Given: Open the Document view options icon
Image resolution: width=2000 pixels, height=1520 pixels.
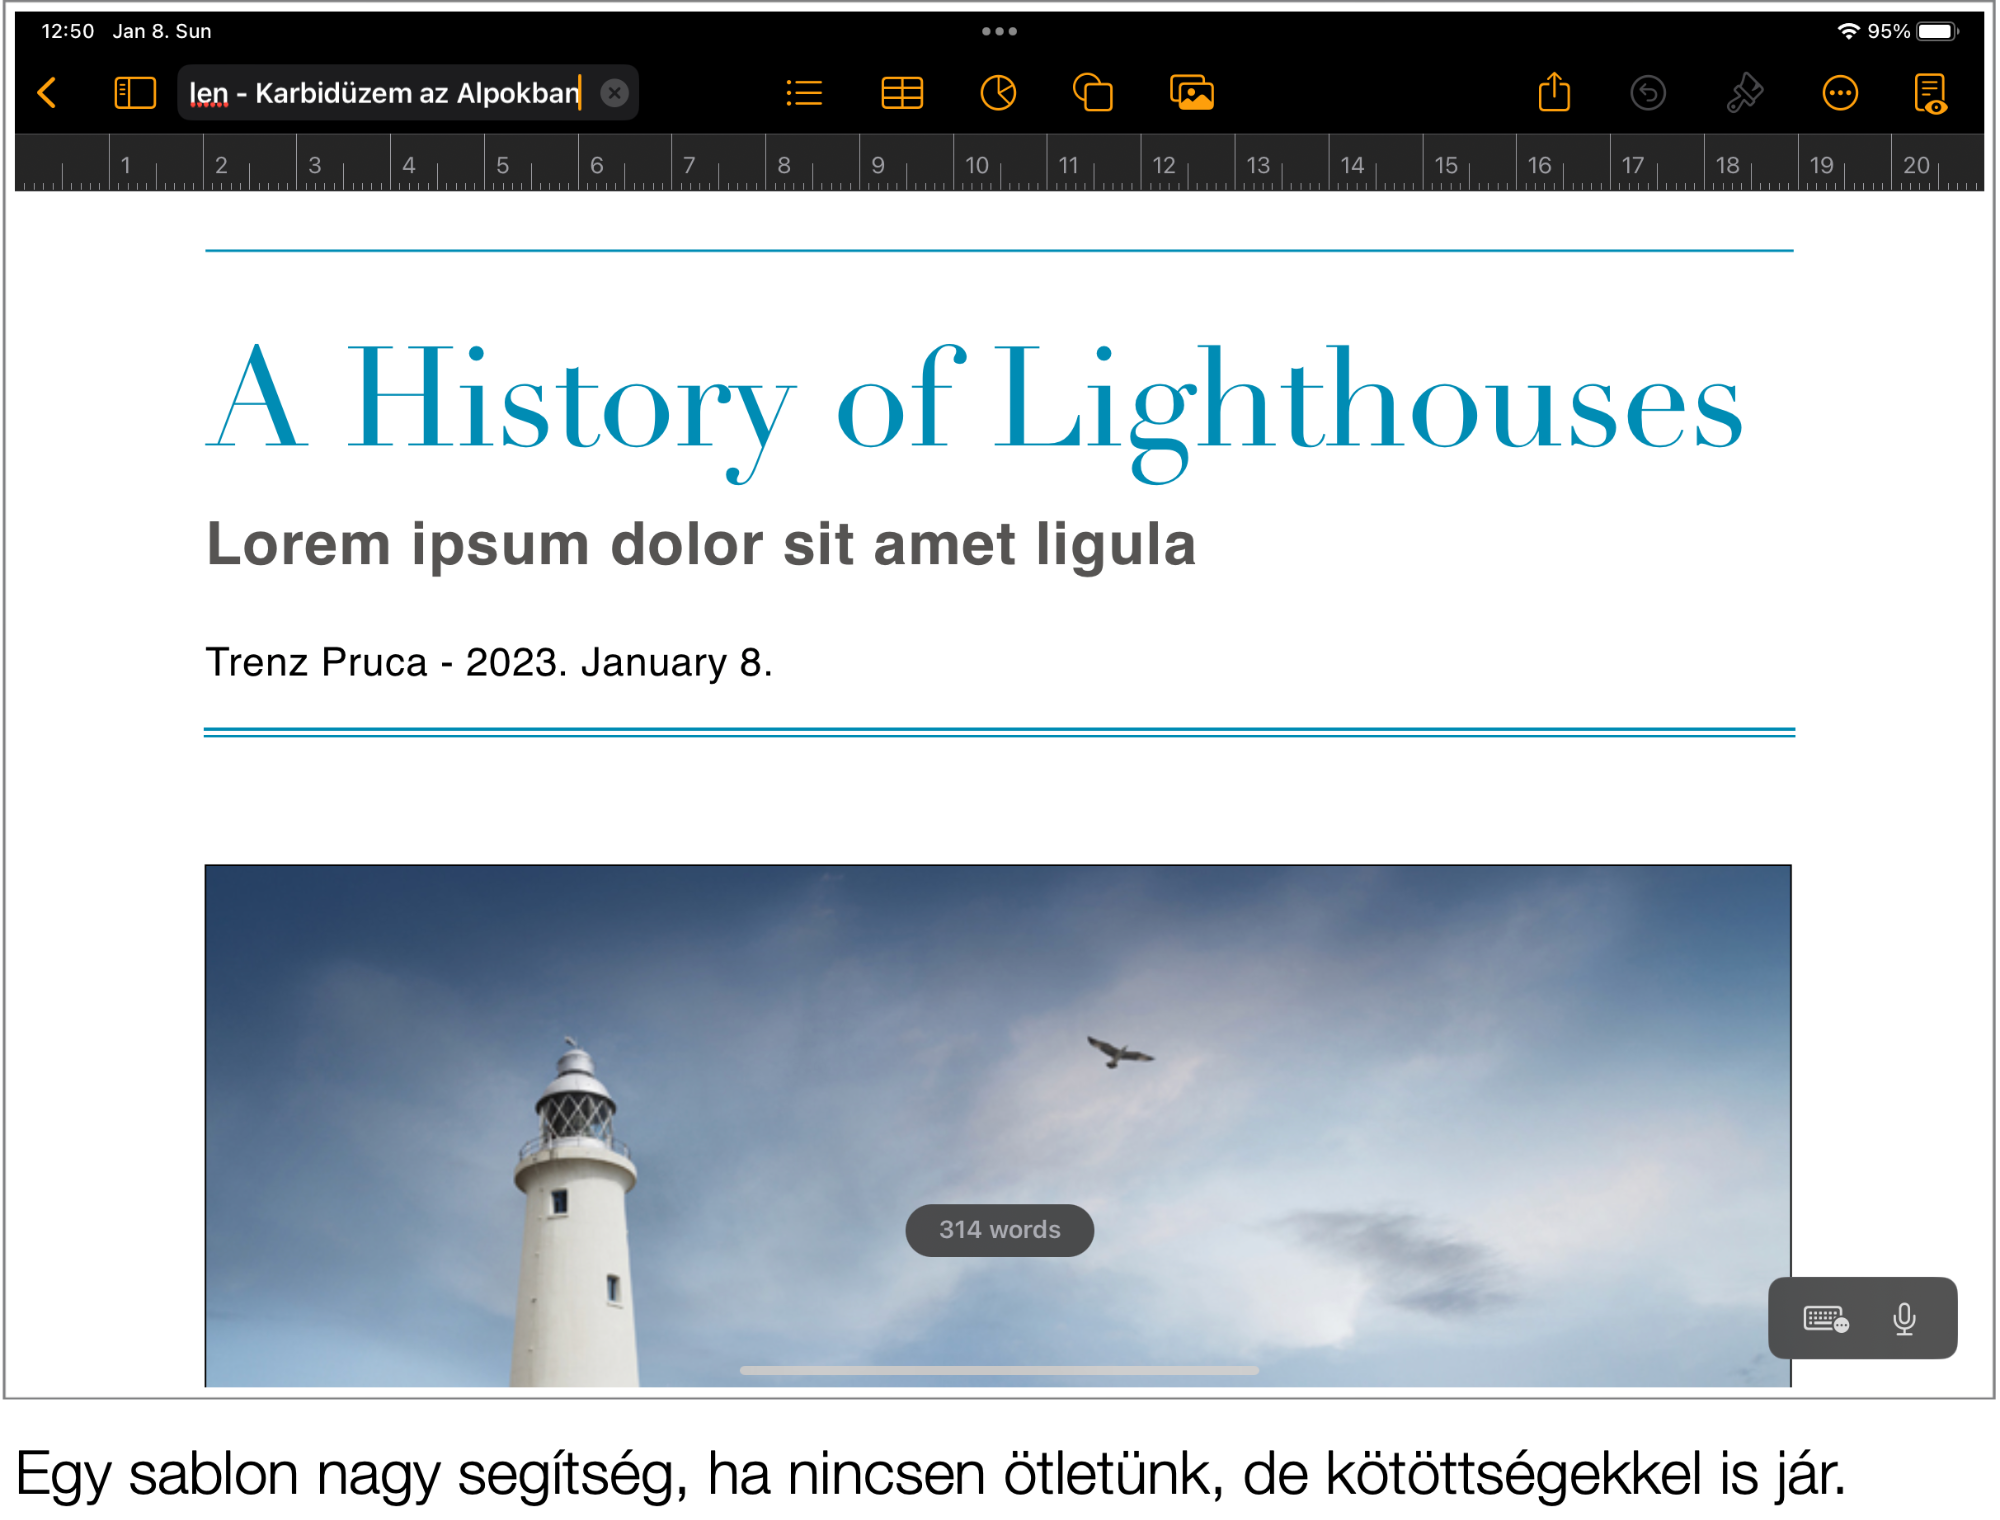Looking at the screenshot, I should 1930,93.
